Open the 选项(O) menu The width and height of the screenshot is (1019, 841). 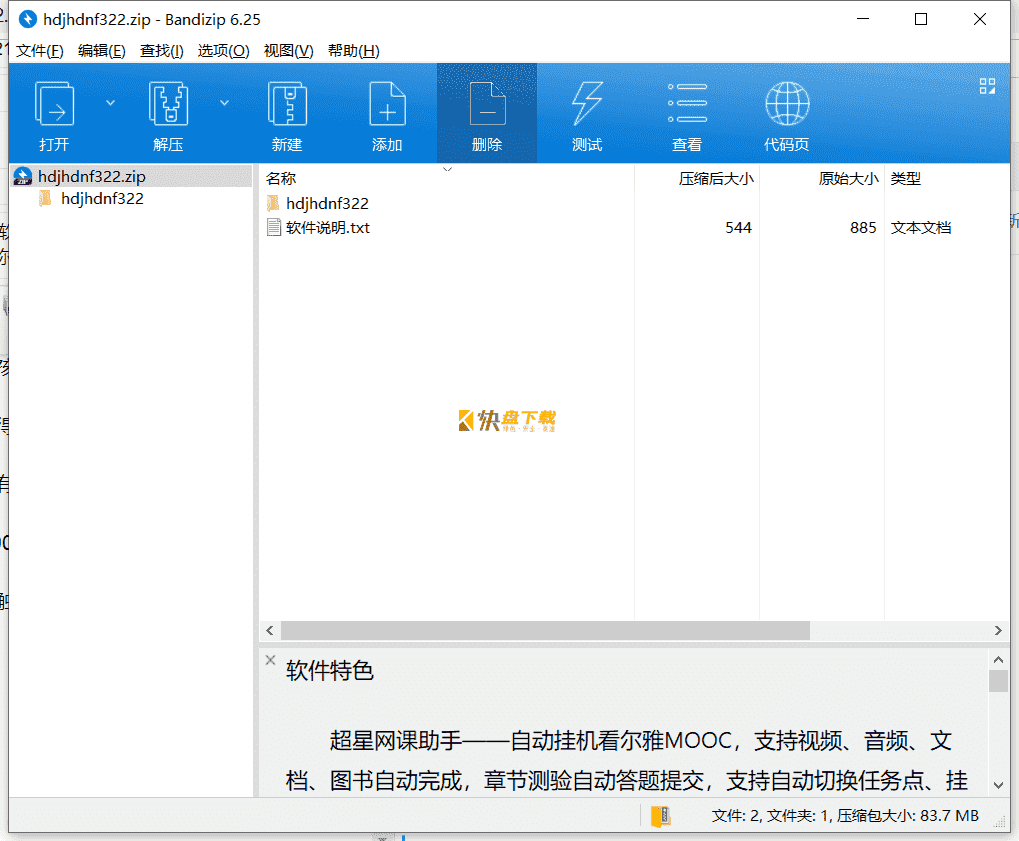click(224, 51)
